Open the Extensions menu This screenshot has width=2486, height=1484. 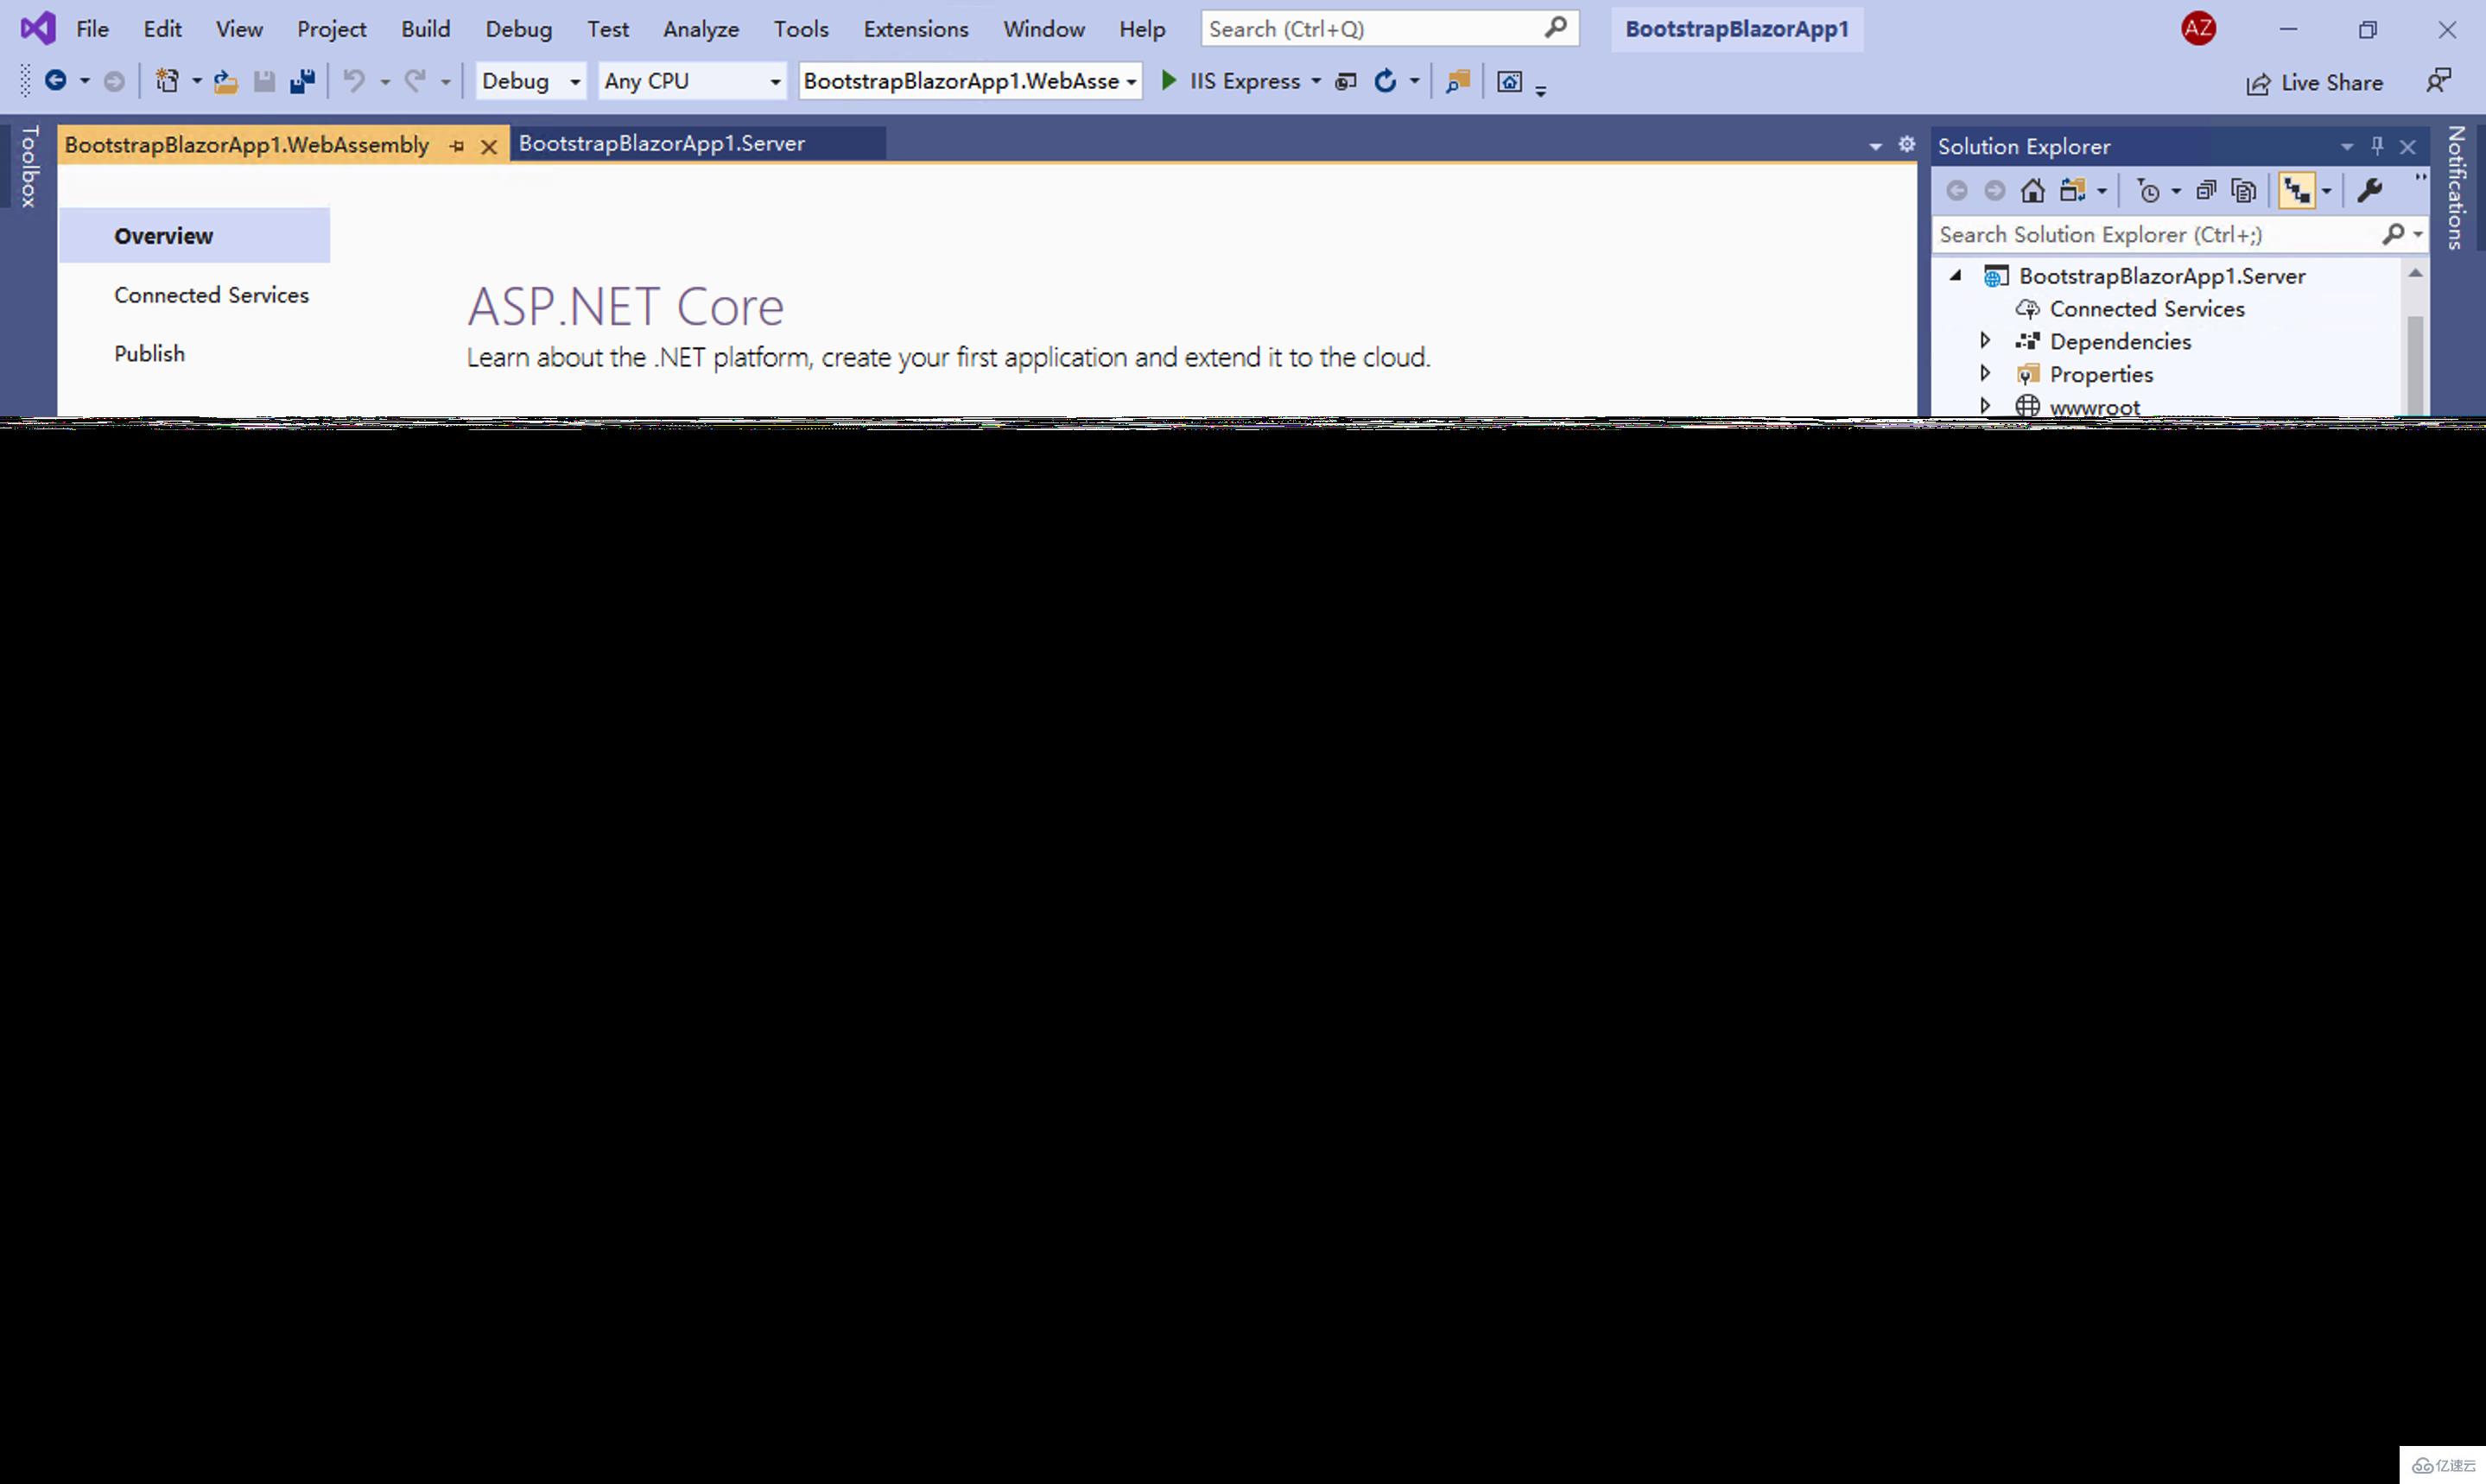tap(916, 29)
